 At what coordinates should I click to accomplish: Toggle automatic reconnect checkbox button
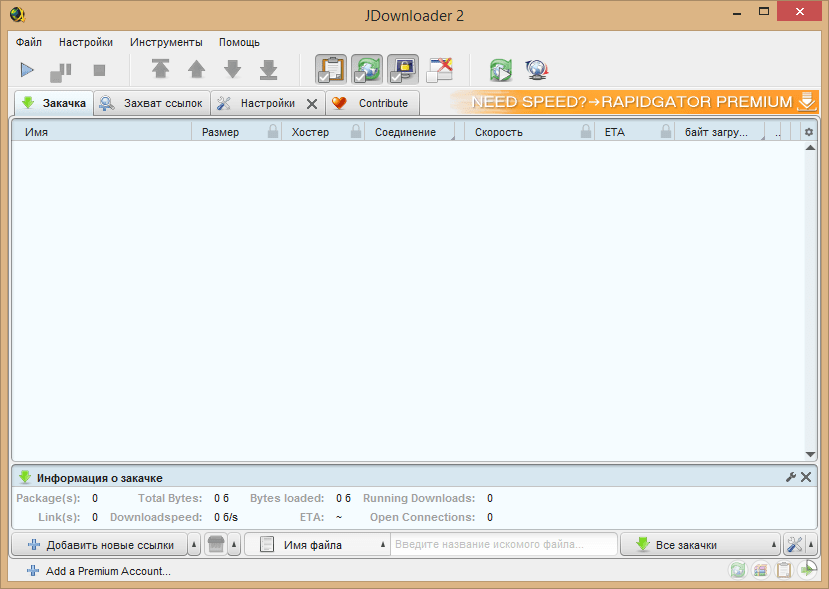coord(367,70)
